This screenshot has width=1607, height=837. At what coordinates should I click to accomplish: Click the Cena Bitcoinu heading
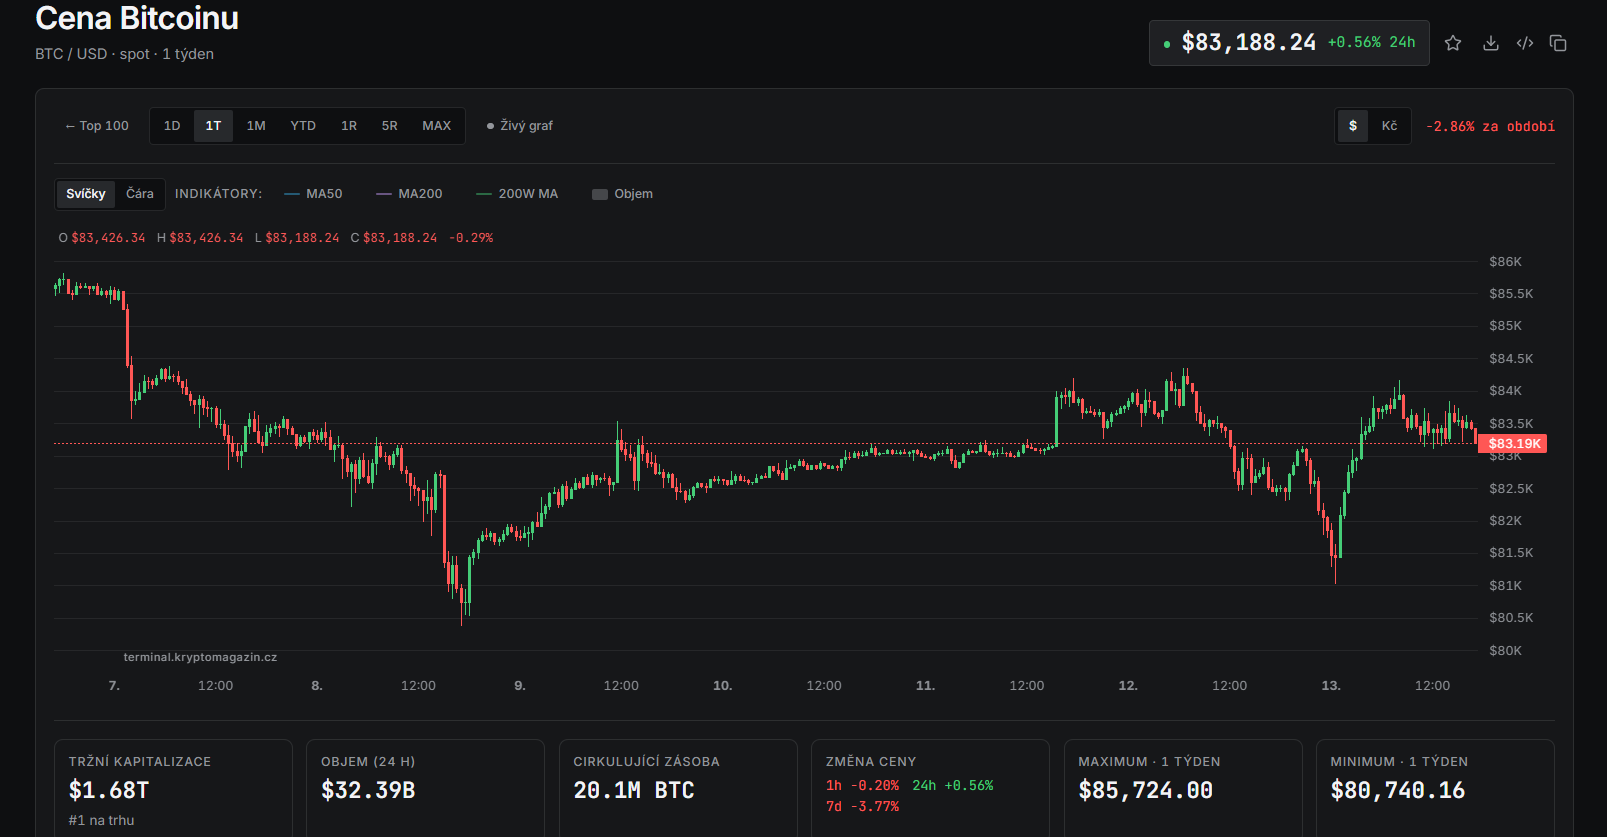point(137,18)
